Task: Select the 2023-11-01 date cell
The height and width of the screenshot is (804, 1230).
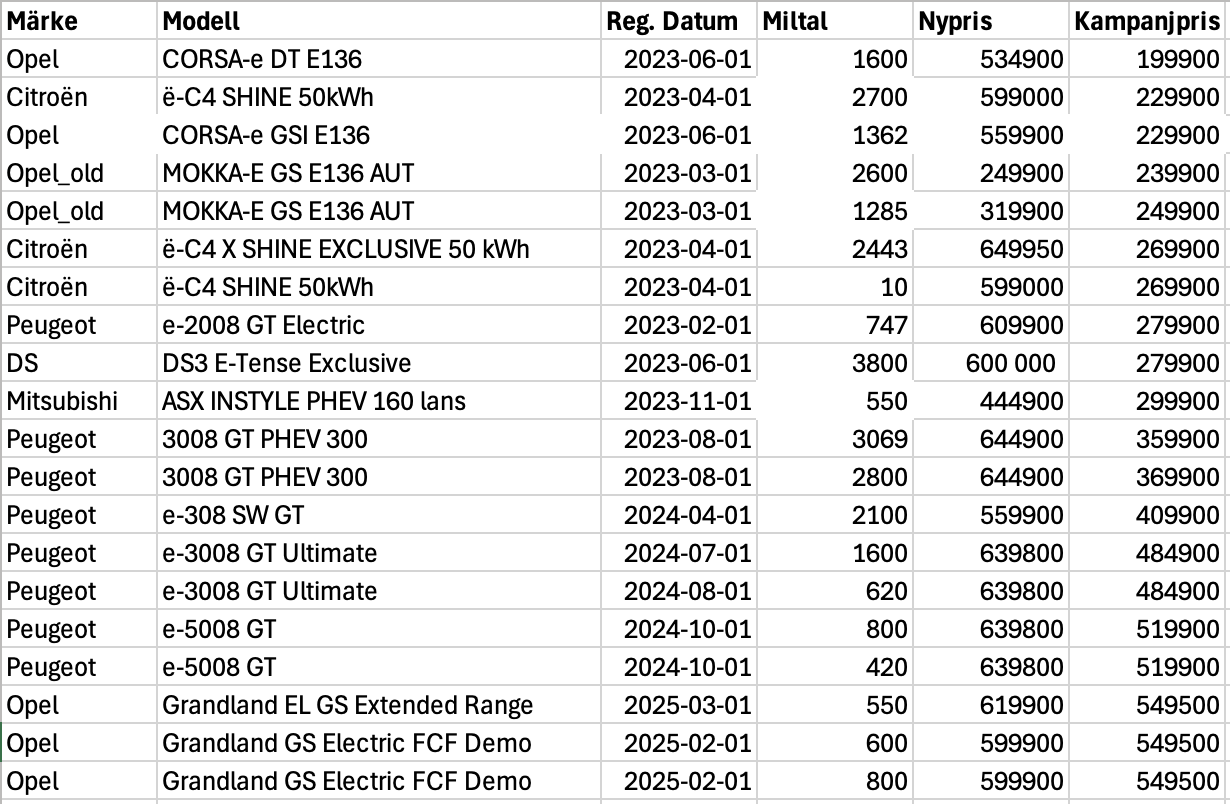Action: pyautogui.click(x=678, y=401)
